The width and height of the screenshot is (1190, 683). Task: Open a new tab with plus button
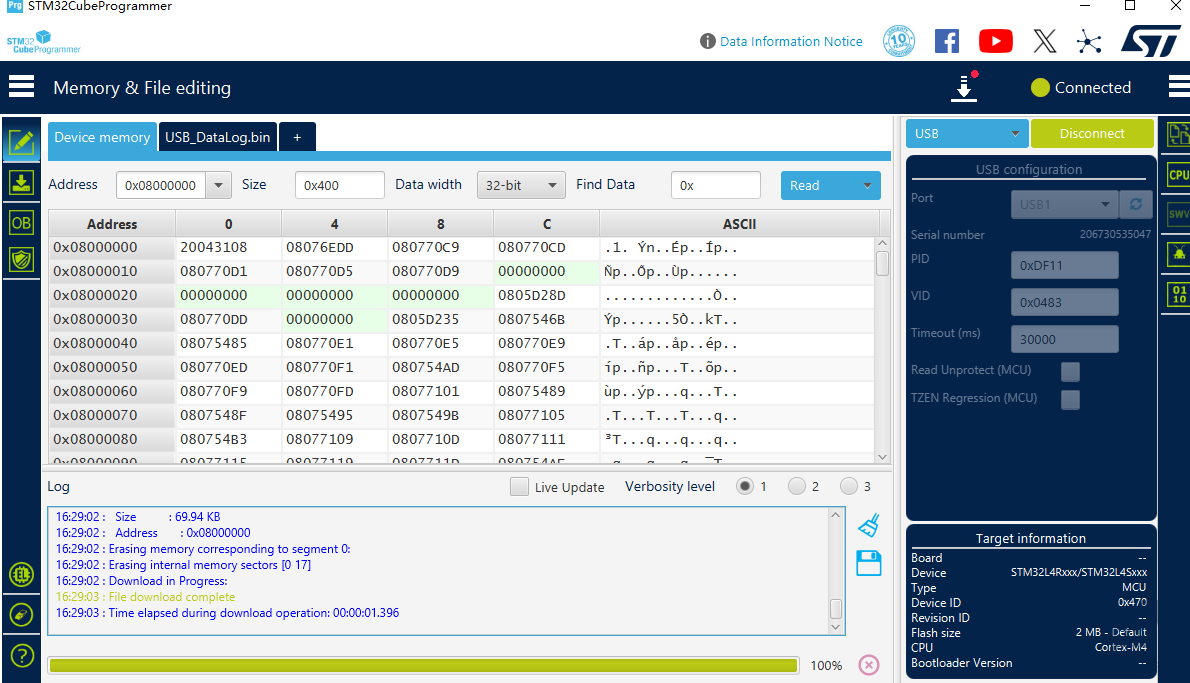(x=297, y=137)
